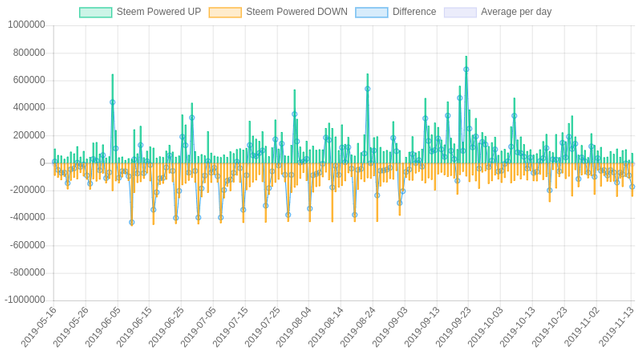Viewport: 640px width, 361px height.
Task: Toggle the 'Steem Powered UP' legend label
Action: point(159,12)
